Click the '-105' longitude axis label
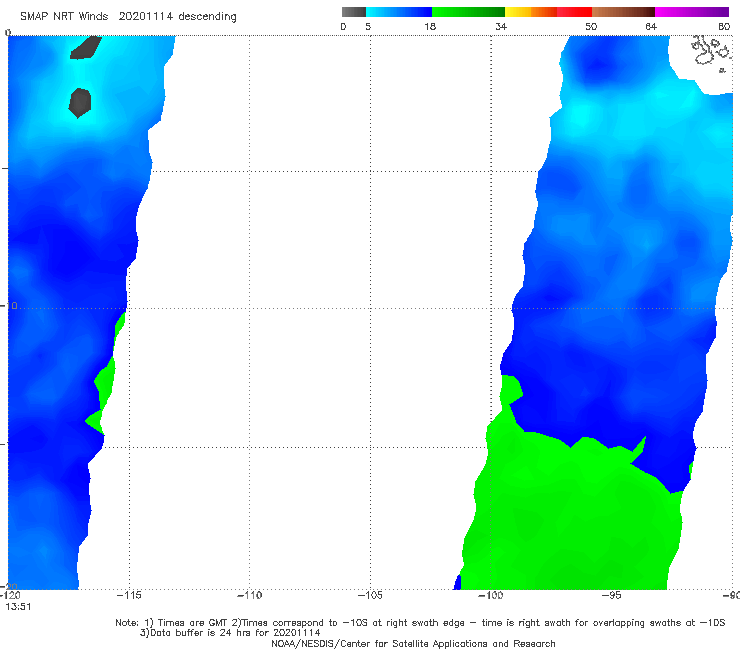This screenshot has height=650, width=740. point(370,595)
